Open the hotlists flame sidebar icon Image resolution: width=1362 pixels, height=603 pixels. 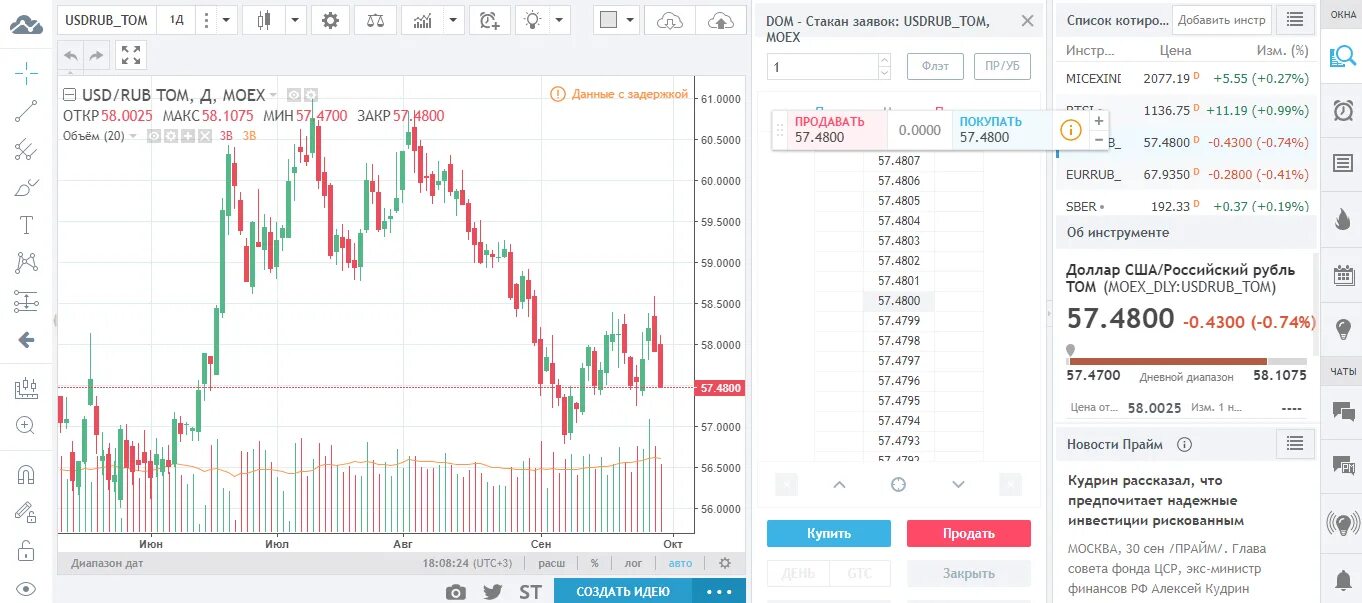pos(1343,219)
